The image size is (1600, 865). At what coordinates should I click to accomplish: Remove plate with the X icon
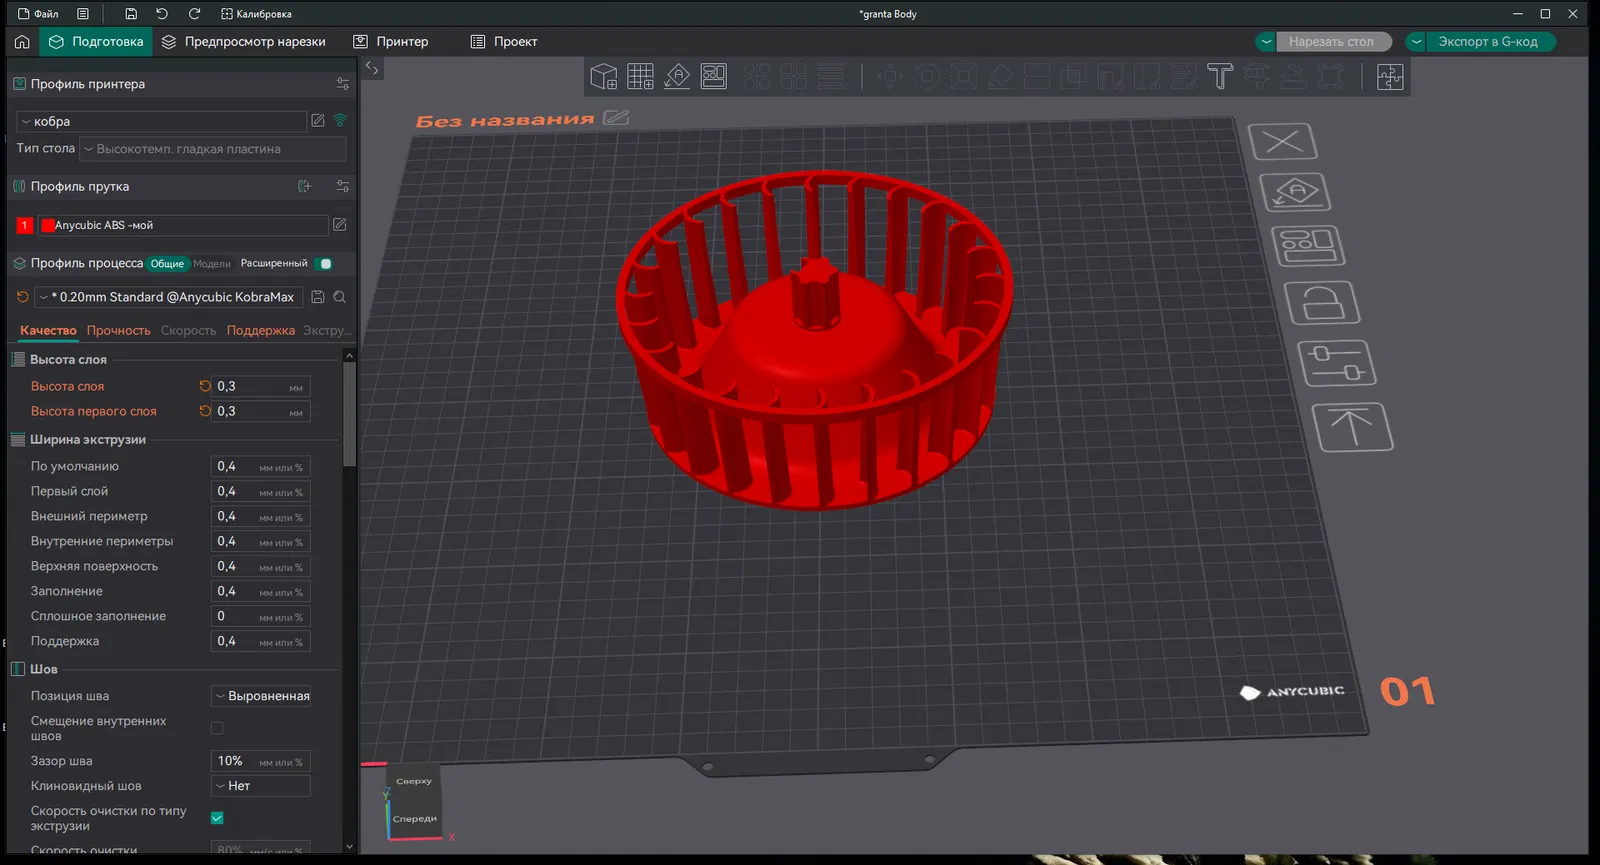point(1283,141)
